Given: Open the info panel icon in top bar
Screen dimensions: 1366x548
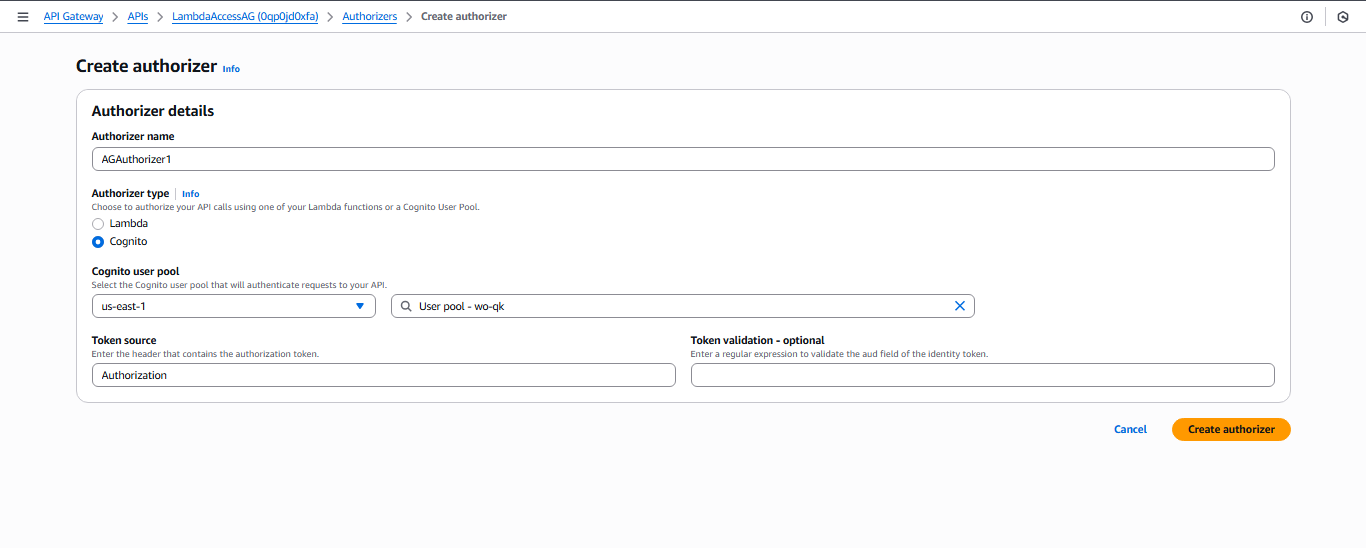Looking at the screenshot, I should tap(1307, 17).
